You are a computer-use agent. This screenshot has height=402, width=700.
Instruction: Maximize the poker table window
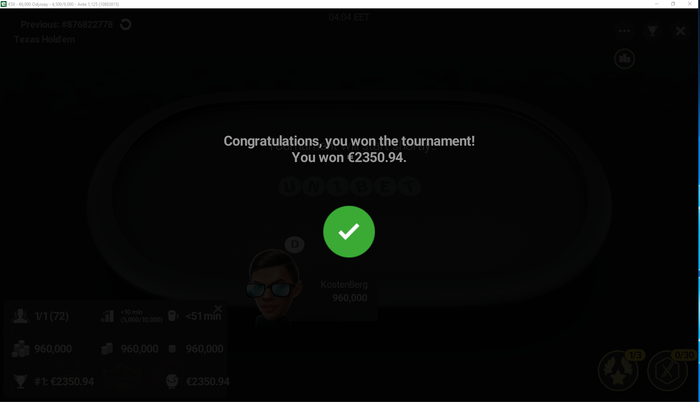coord(673,4)
